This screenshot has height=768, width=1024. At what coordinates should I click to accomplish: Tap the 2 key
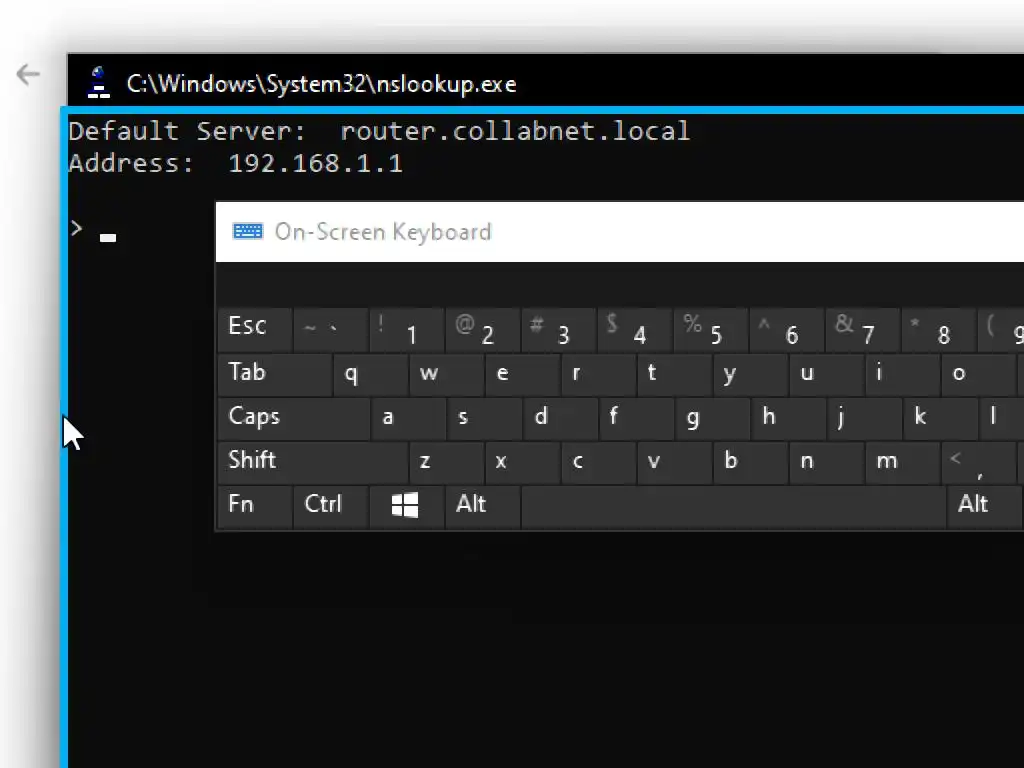[482, 329]
